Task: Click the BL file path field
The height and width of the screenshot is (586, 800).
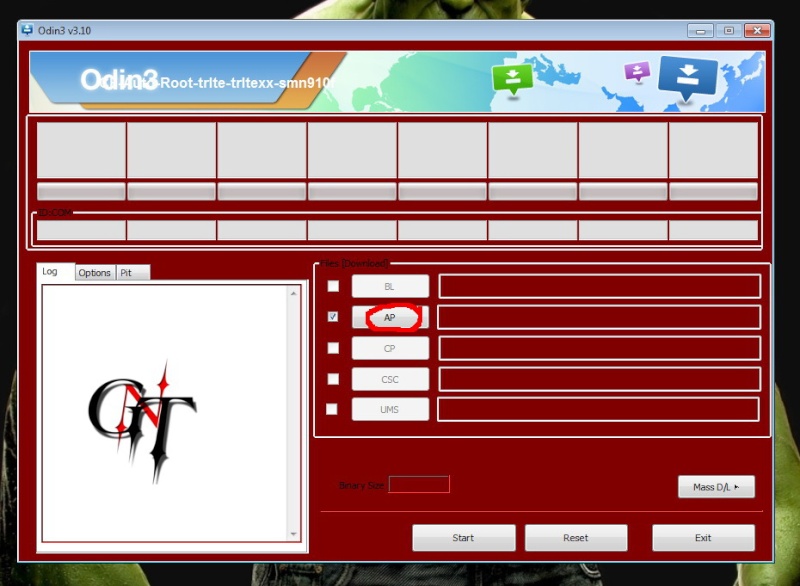Action: [599, 286]
